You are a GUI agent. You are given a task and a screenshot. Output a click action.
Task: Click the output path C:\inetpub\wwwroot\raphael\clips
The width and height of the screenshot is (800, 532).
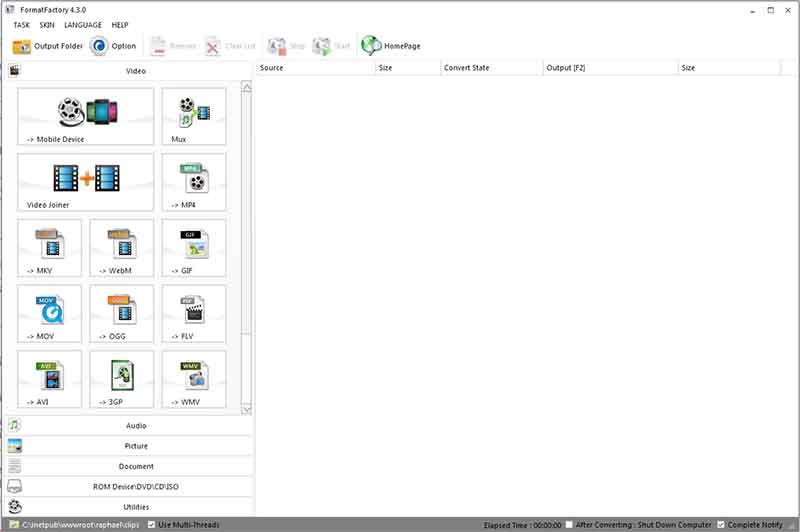pyautogui.click(x=81, y=525)
